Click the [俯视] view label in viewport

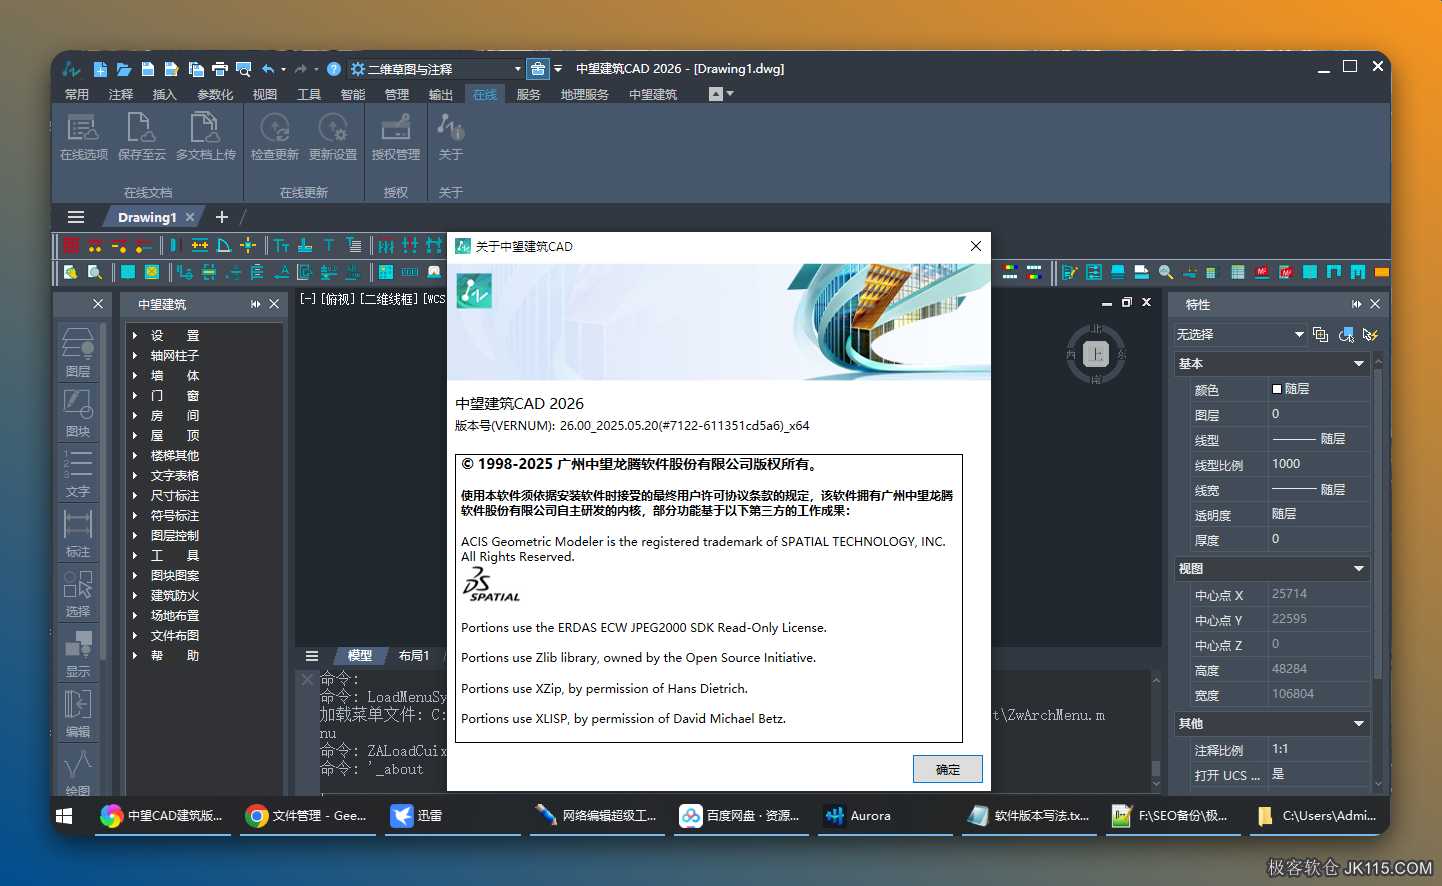pos(338,299)
